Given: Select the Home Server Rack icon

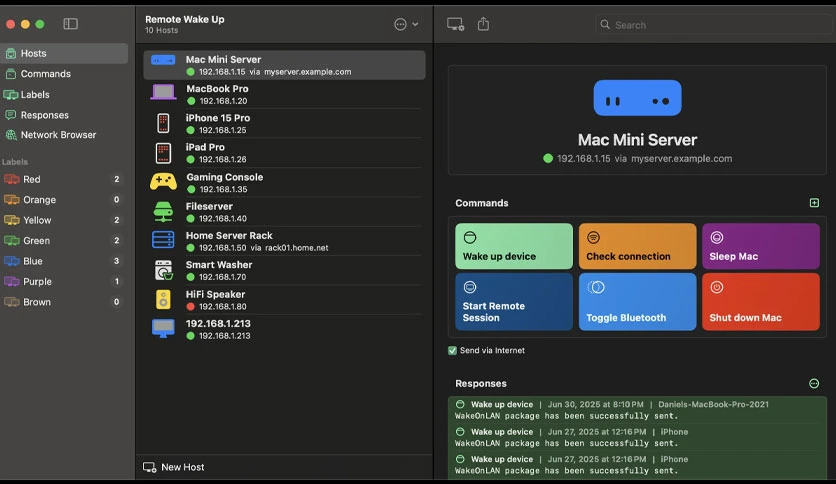Looking at the screenshot, I should click(163, 240).
